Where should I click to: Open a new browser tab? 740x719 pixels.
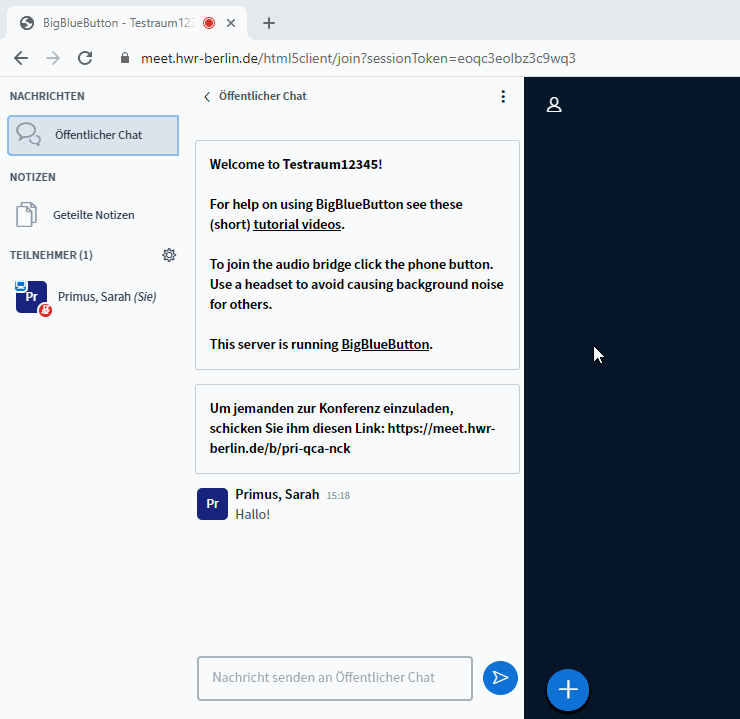268,23
